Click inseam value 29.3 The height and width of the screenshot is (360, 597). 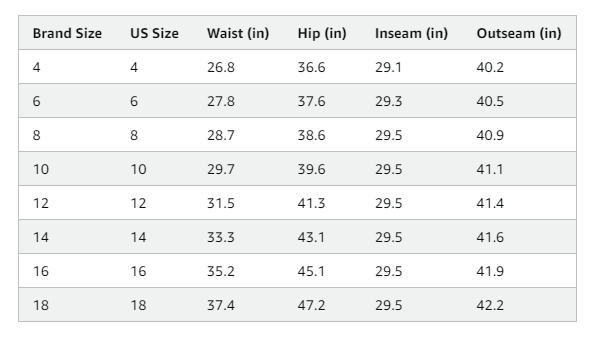tap(388, 101)
